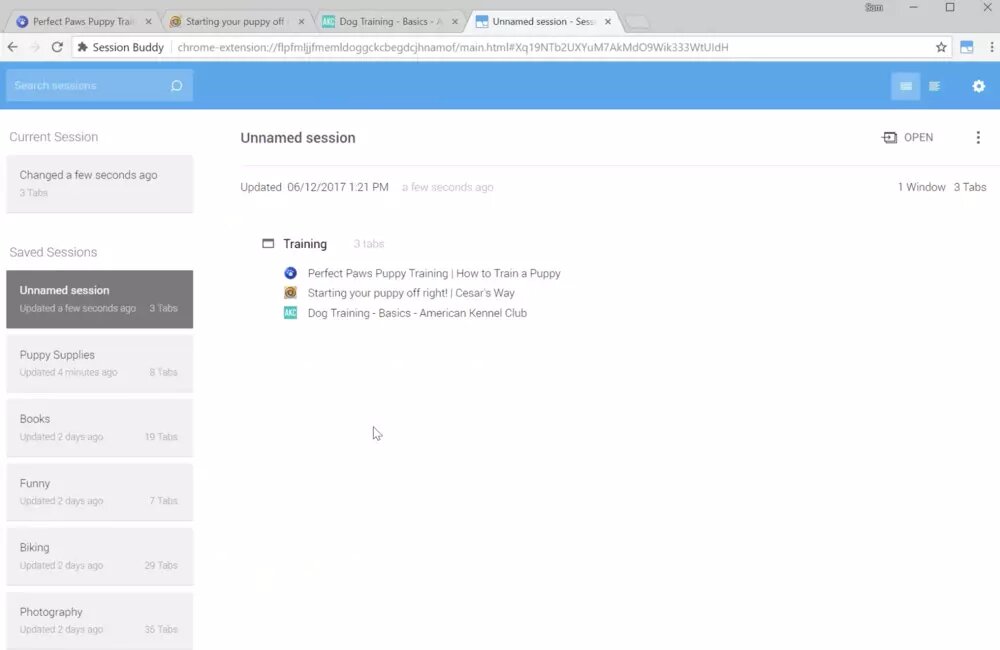Screen dimensions: 1000x650
Task: Click the search magnifier icon
Action: [x=176, y=86]
